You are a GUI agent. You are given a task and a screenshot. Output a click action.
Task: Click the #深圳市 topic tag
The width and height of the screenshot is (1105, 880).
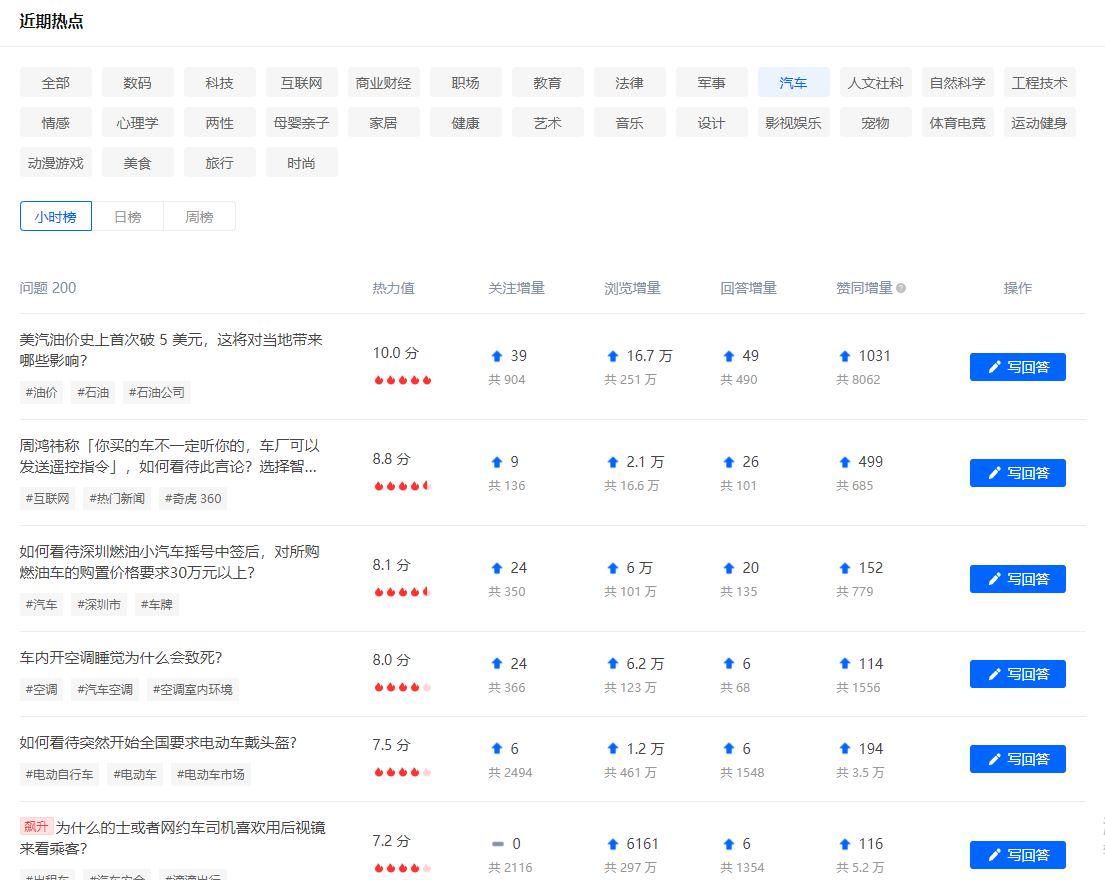coord(99,604)
